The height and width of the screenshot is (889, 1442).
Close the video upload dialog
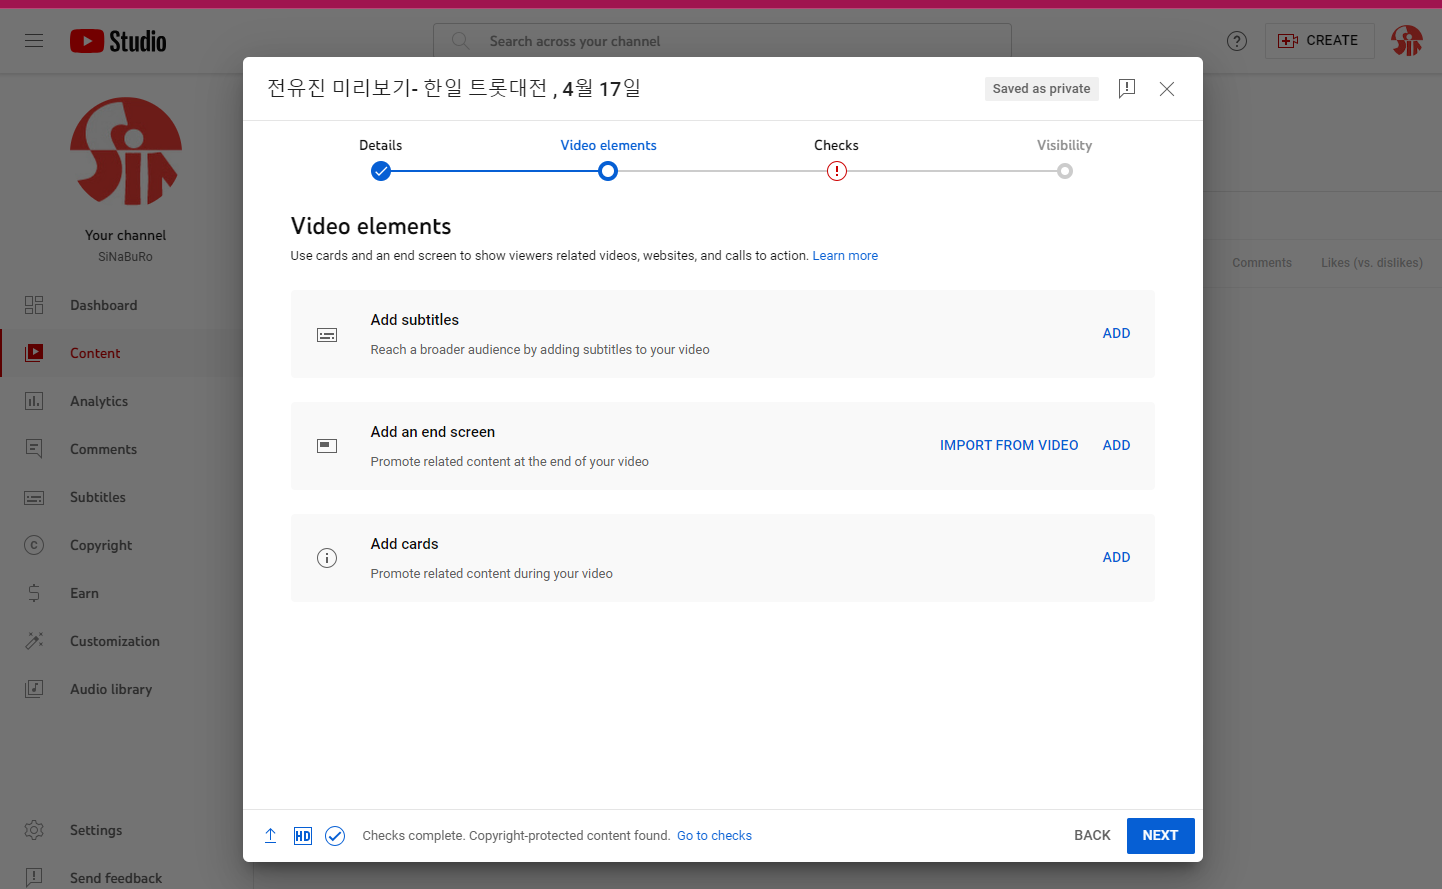click(1166, 89)
